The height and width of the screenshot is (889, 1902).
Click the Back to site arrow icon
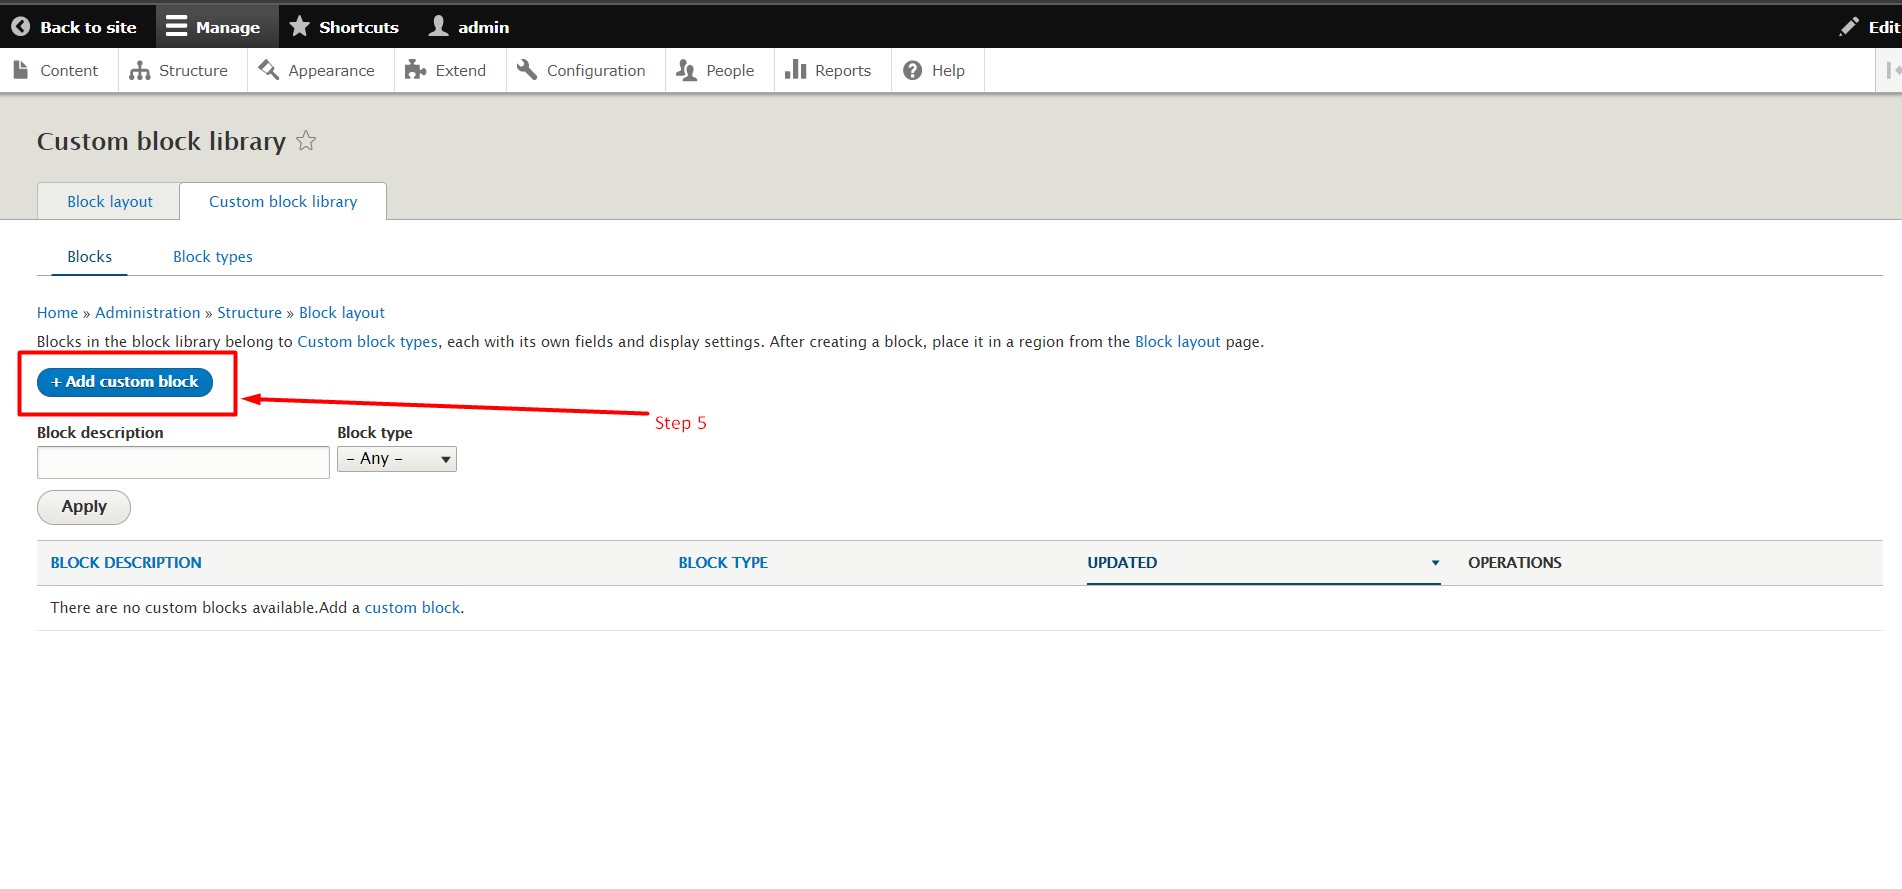click(20, 27)
